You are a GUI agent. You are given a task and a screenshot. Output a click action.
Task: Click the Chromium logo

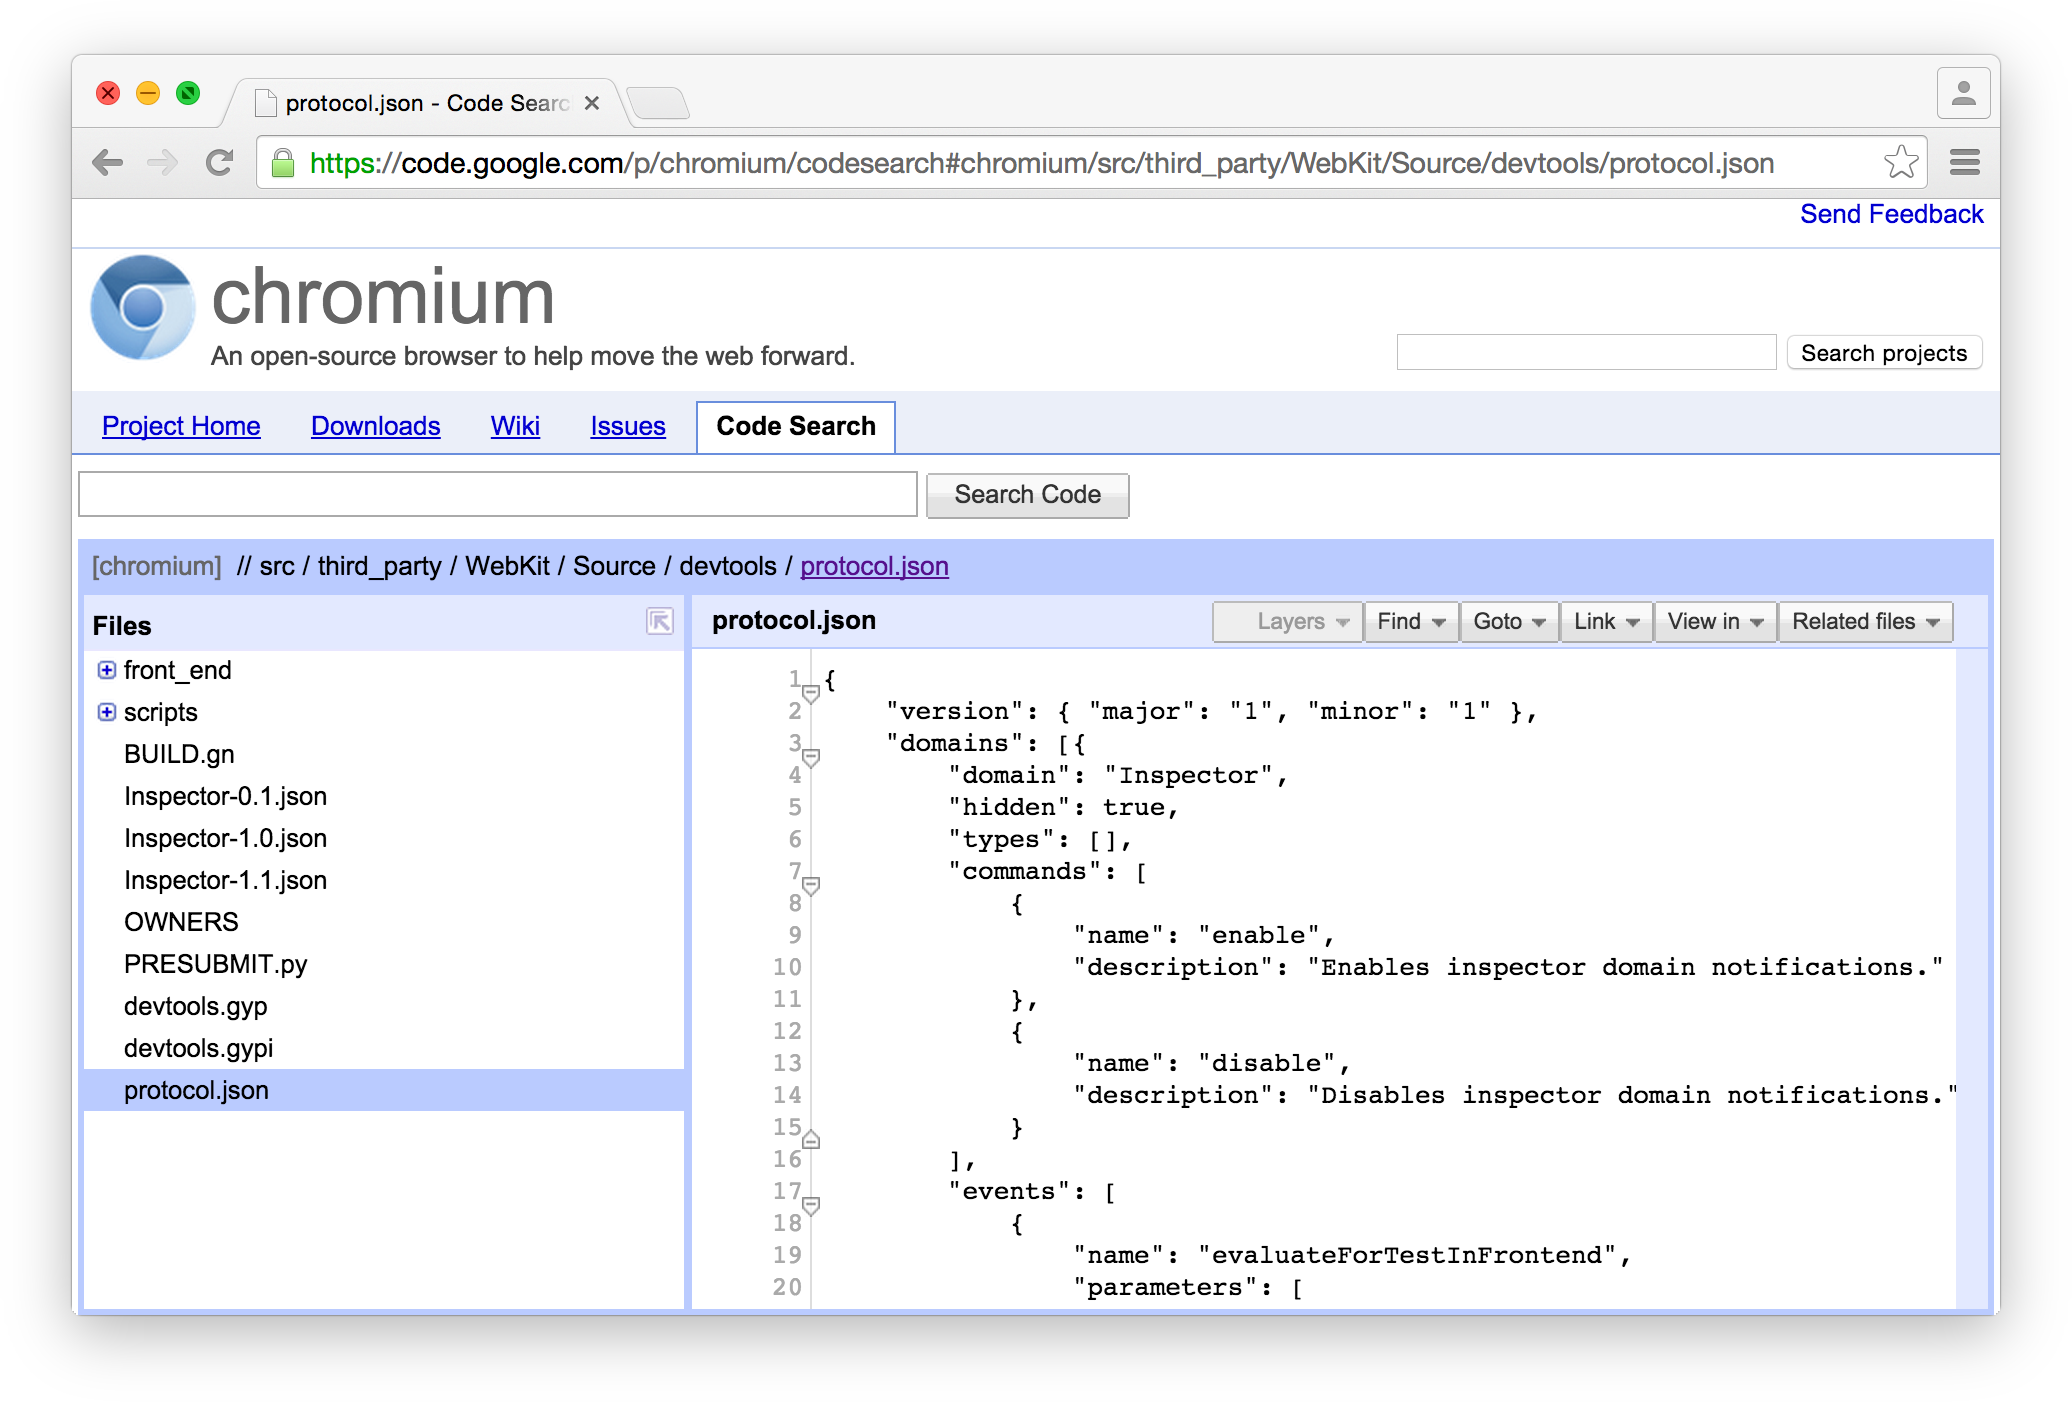click(143, 307)
